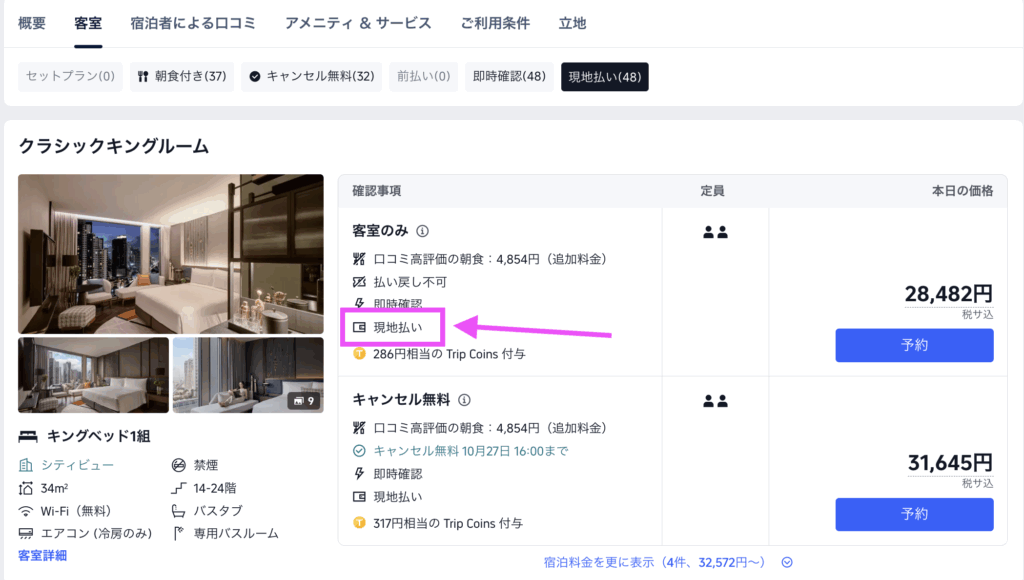Deselect the 現地払い(48) filter chip
This screenshot has height=580, width=1024.
[x=605, y=76]
